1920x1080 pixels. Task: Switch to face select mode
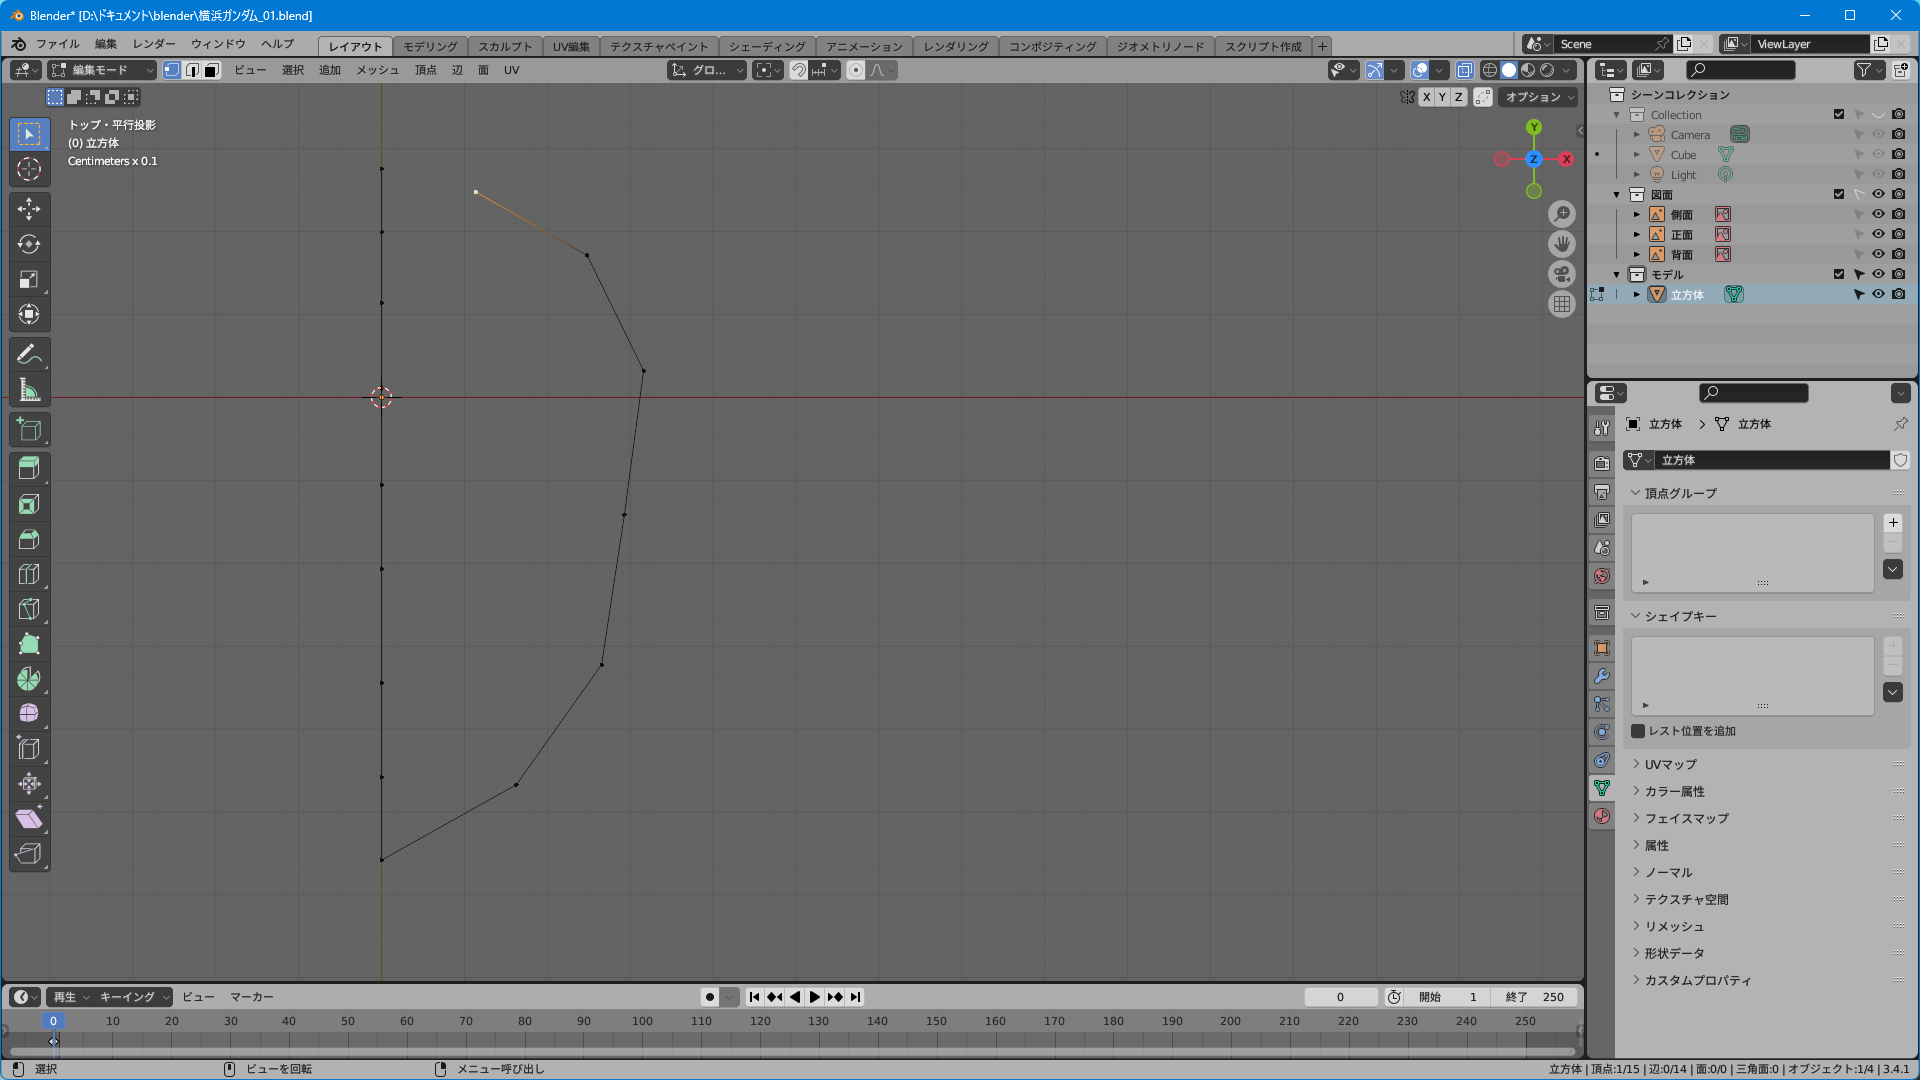click(211, 70)
